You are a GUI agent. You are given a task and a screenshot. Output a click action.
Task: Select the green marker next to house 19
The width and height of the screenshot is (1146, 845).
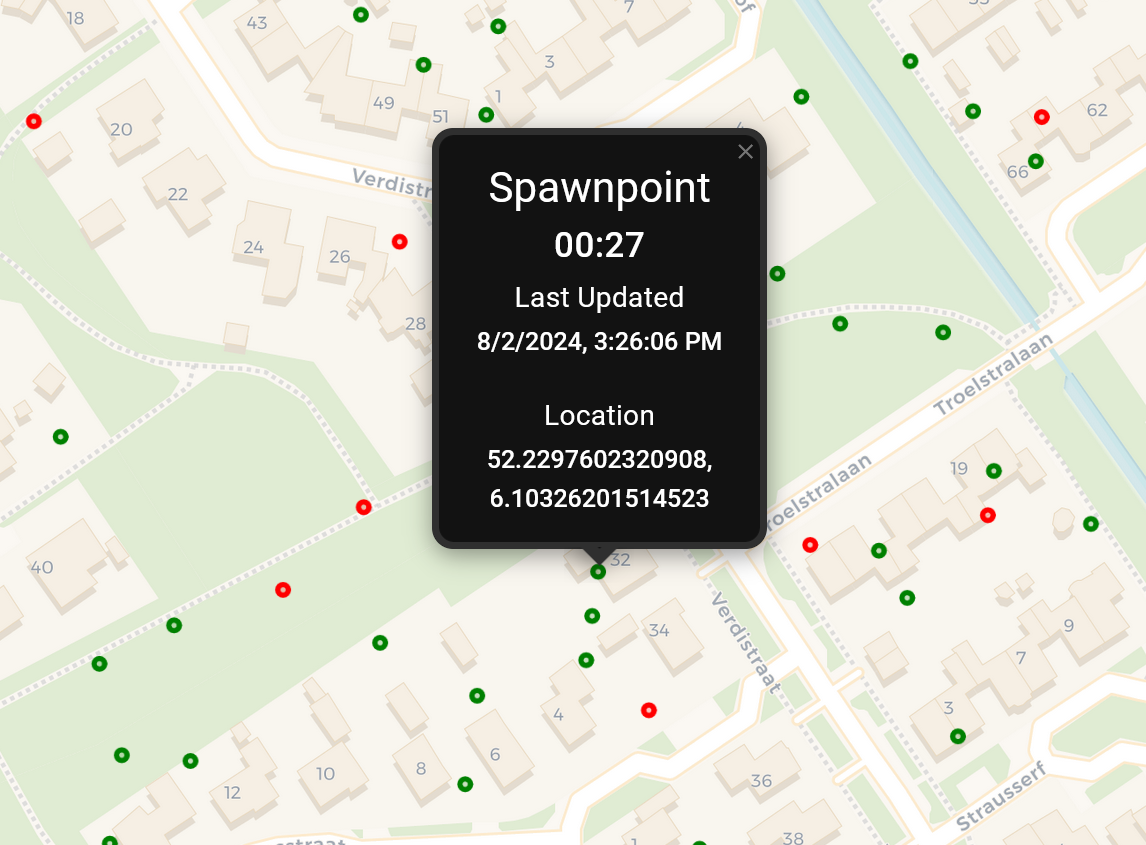pos(993,471)
